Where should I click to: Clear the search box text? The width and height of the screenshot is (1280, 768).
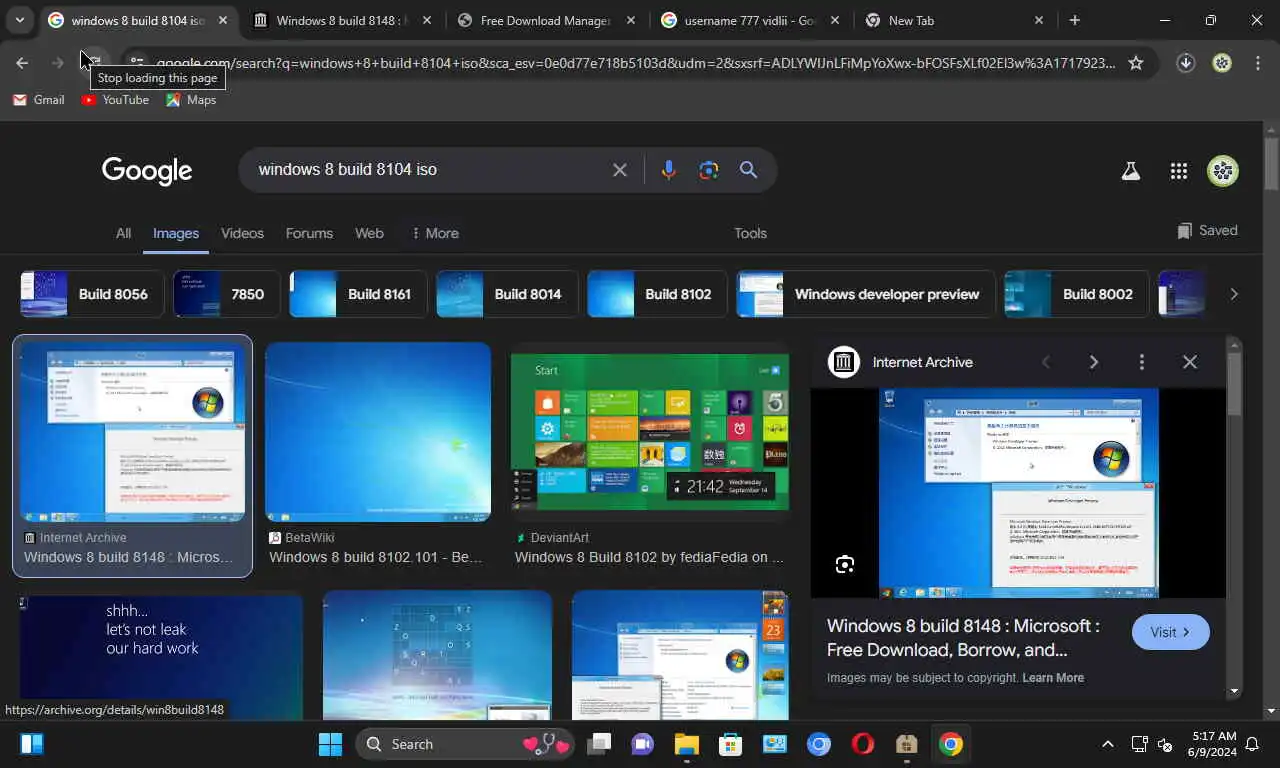pyautogui.click(x=620, y=170)
